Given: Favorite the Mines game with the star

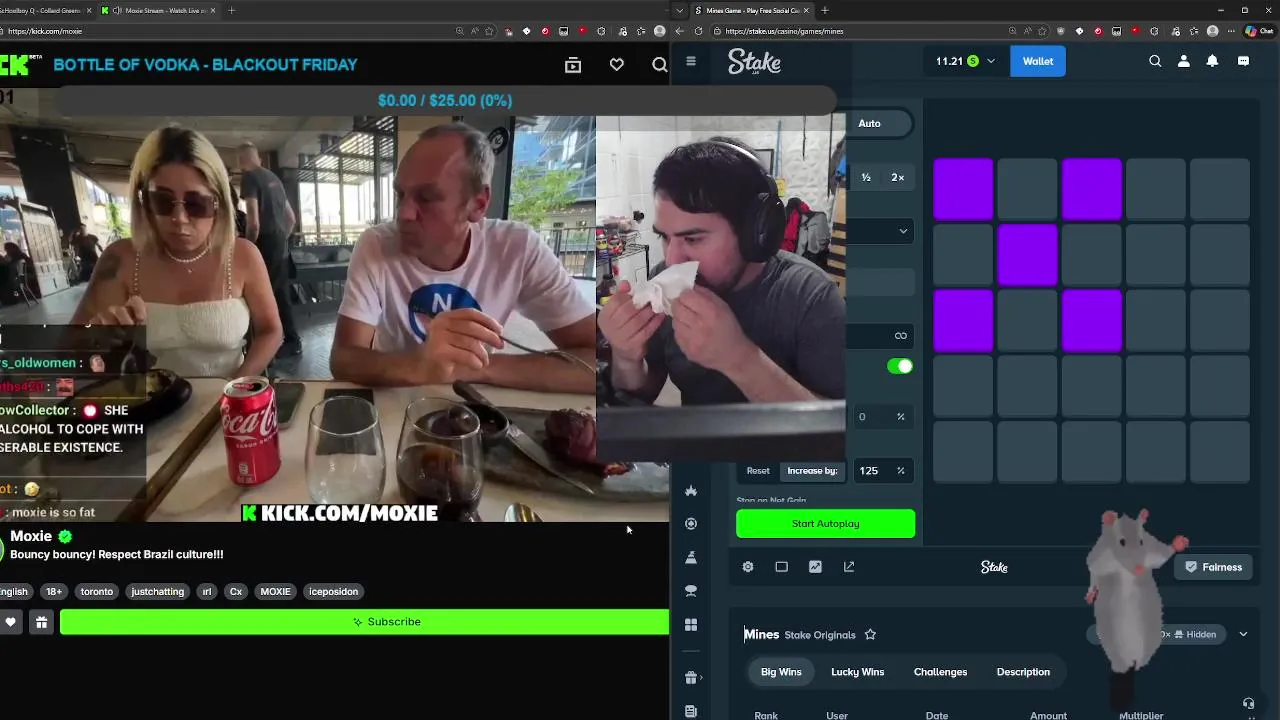Looking at the screenshot, I should [870, 634].
